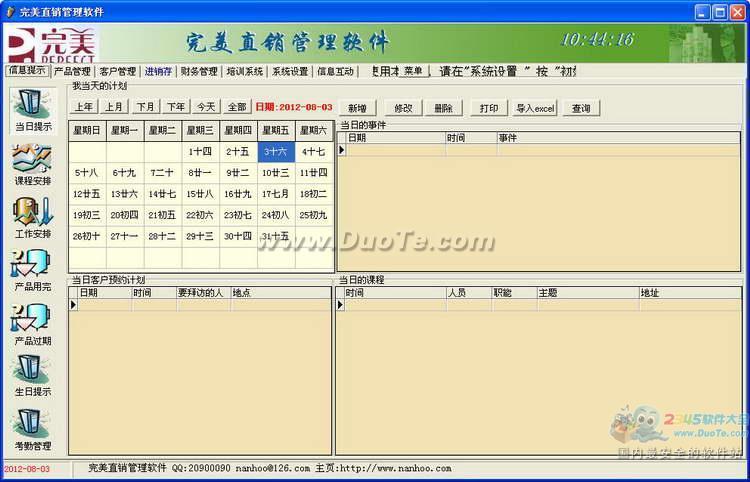This screenshot has width=750, height=482.
Task: Switch to the 培训系统 menu tab
Action: pos(244,72)
